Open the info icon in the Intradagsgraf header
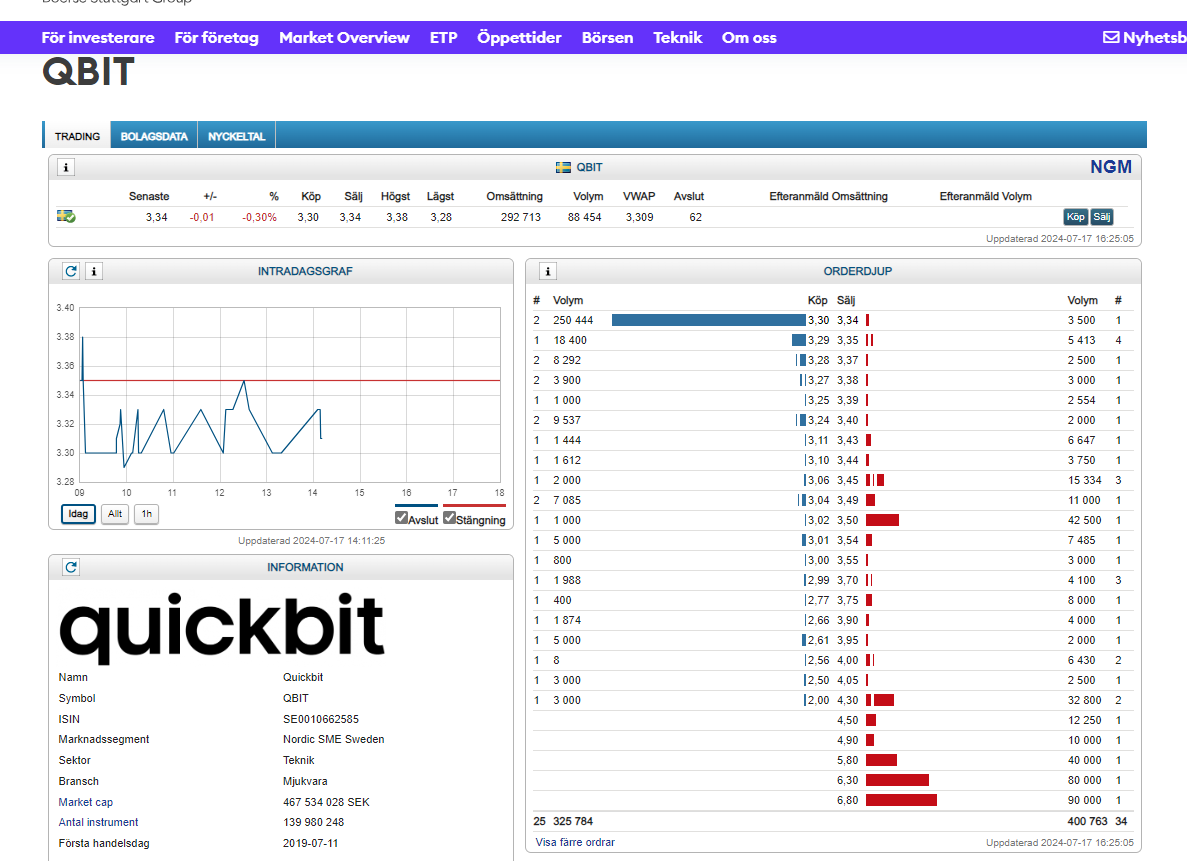 [94, 271]
